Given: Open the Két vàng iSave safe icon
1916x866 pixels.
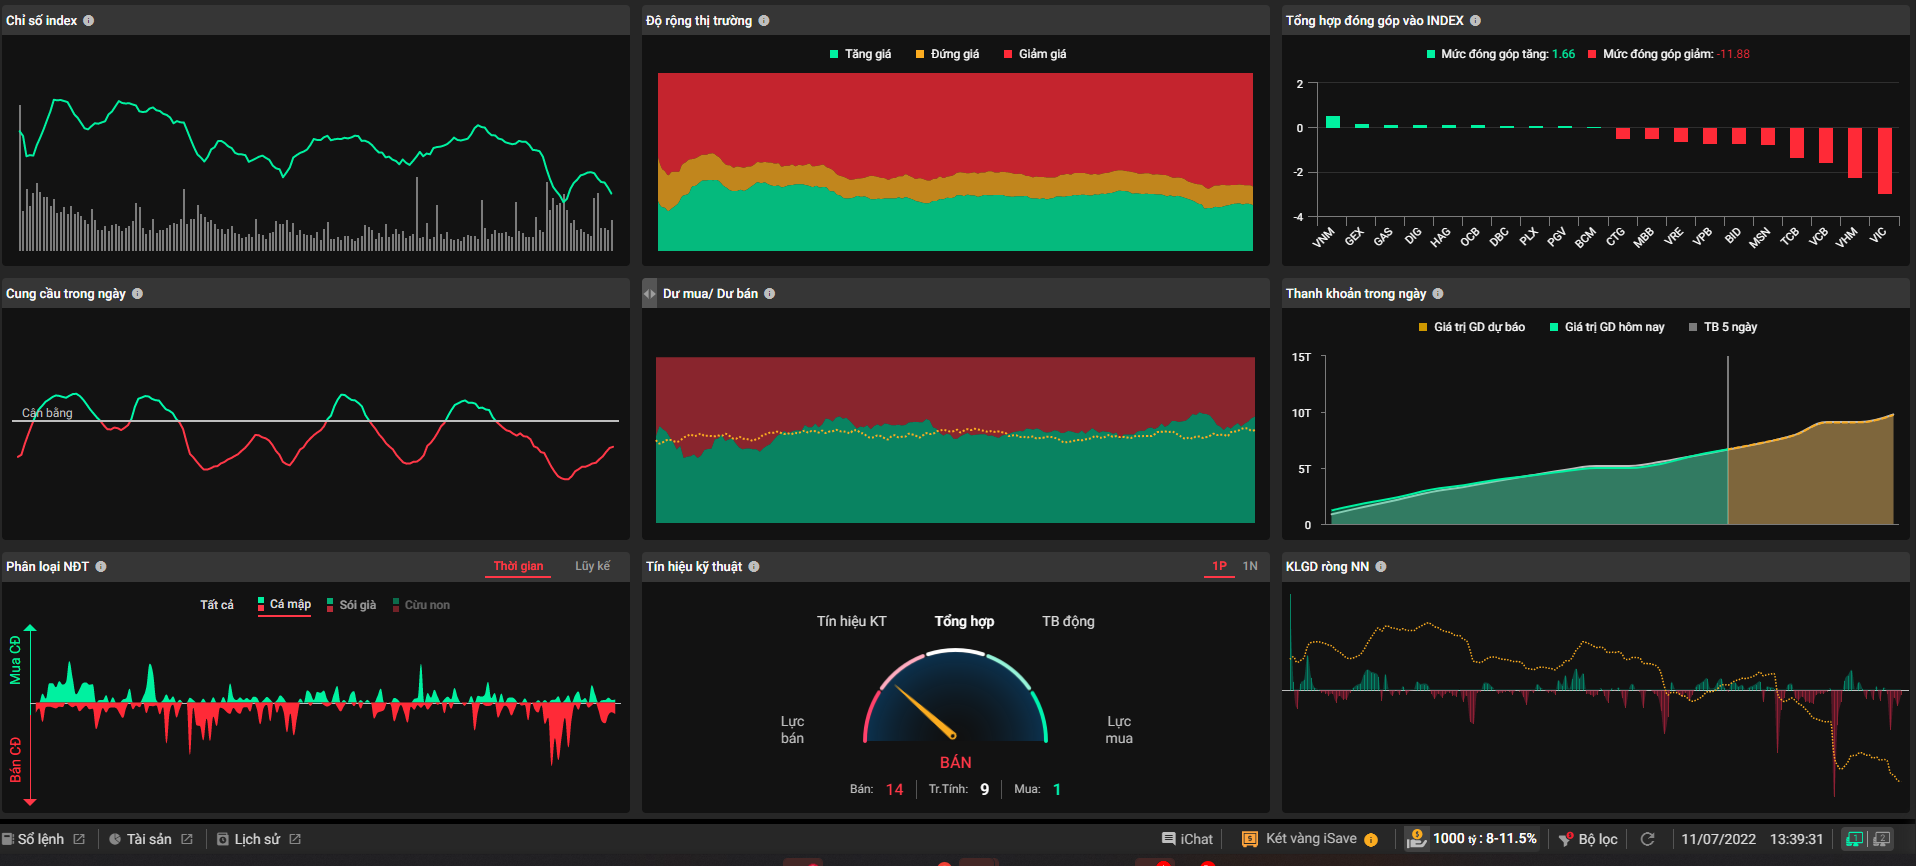Looking at the screenshot, I should (1249, 839).
